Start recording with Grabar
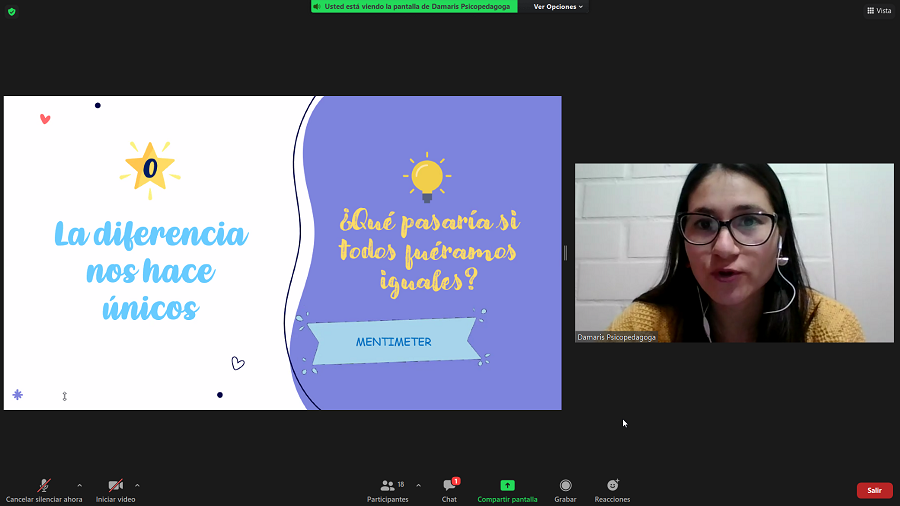The height and width of the screenshot is (506, 900). click(565, 491)
